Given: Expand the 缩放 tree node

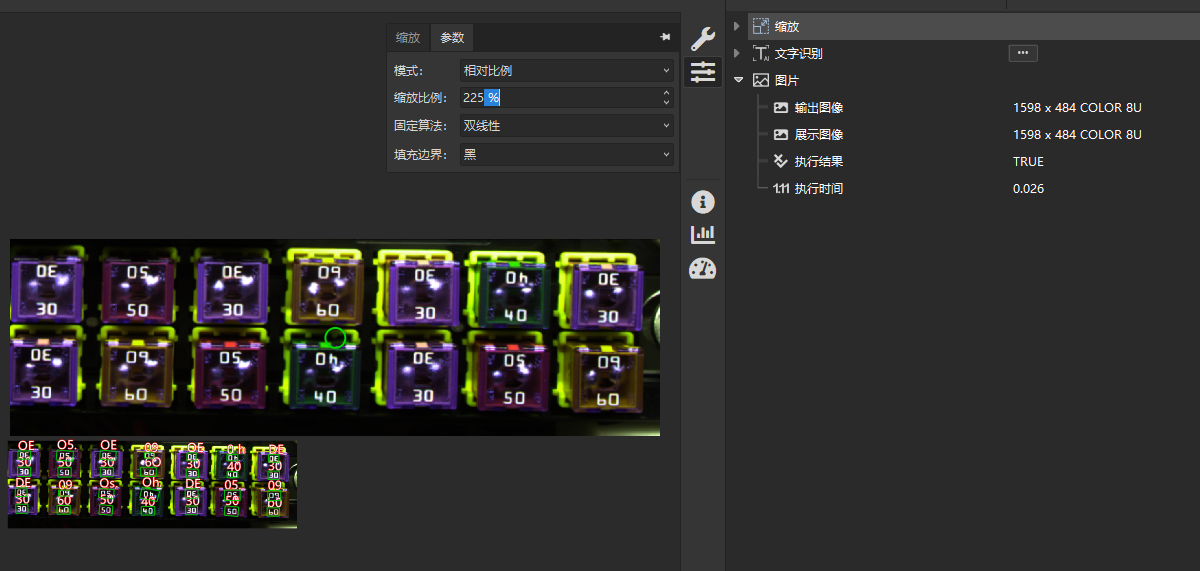Looking at the screenshot, I should pyautogui.click(x=737, y=26).
